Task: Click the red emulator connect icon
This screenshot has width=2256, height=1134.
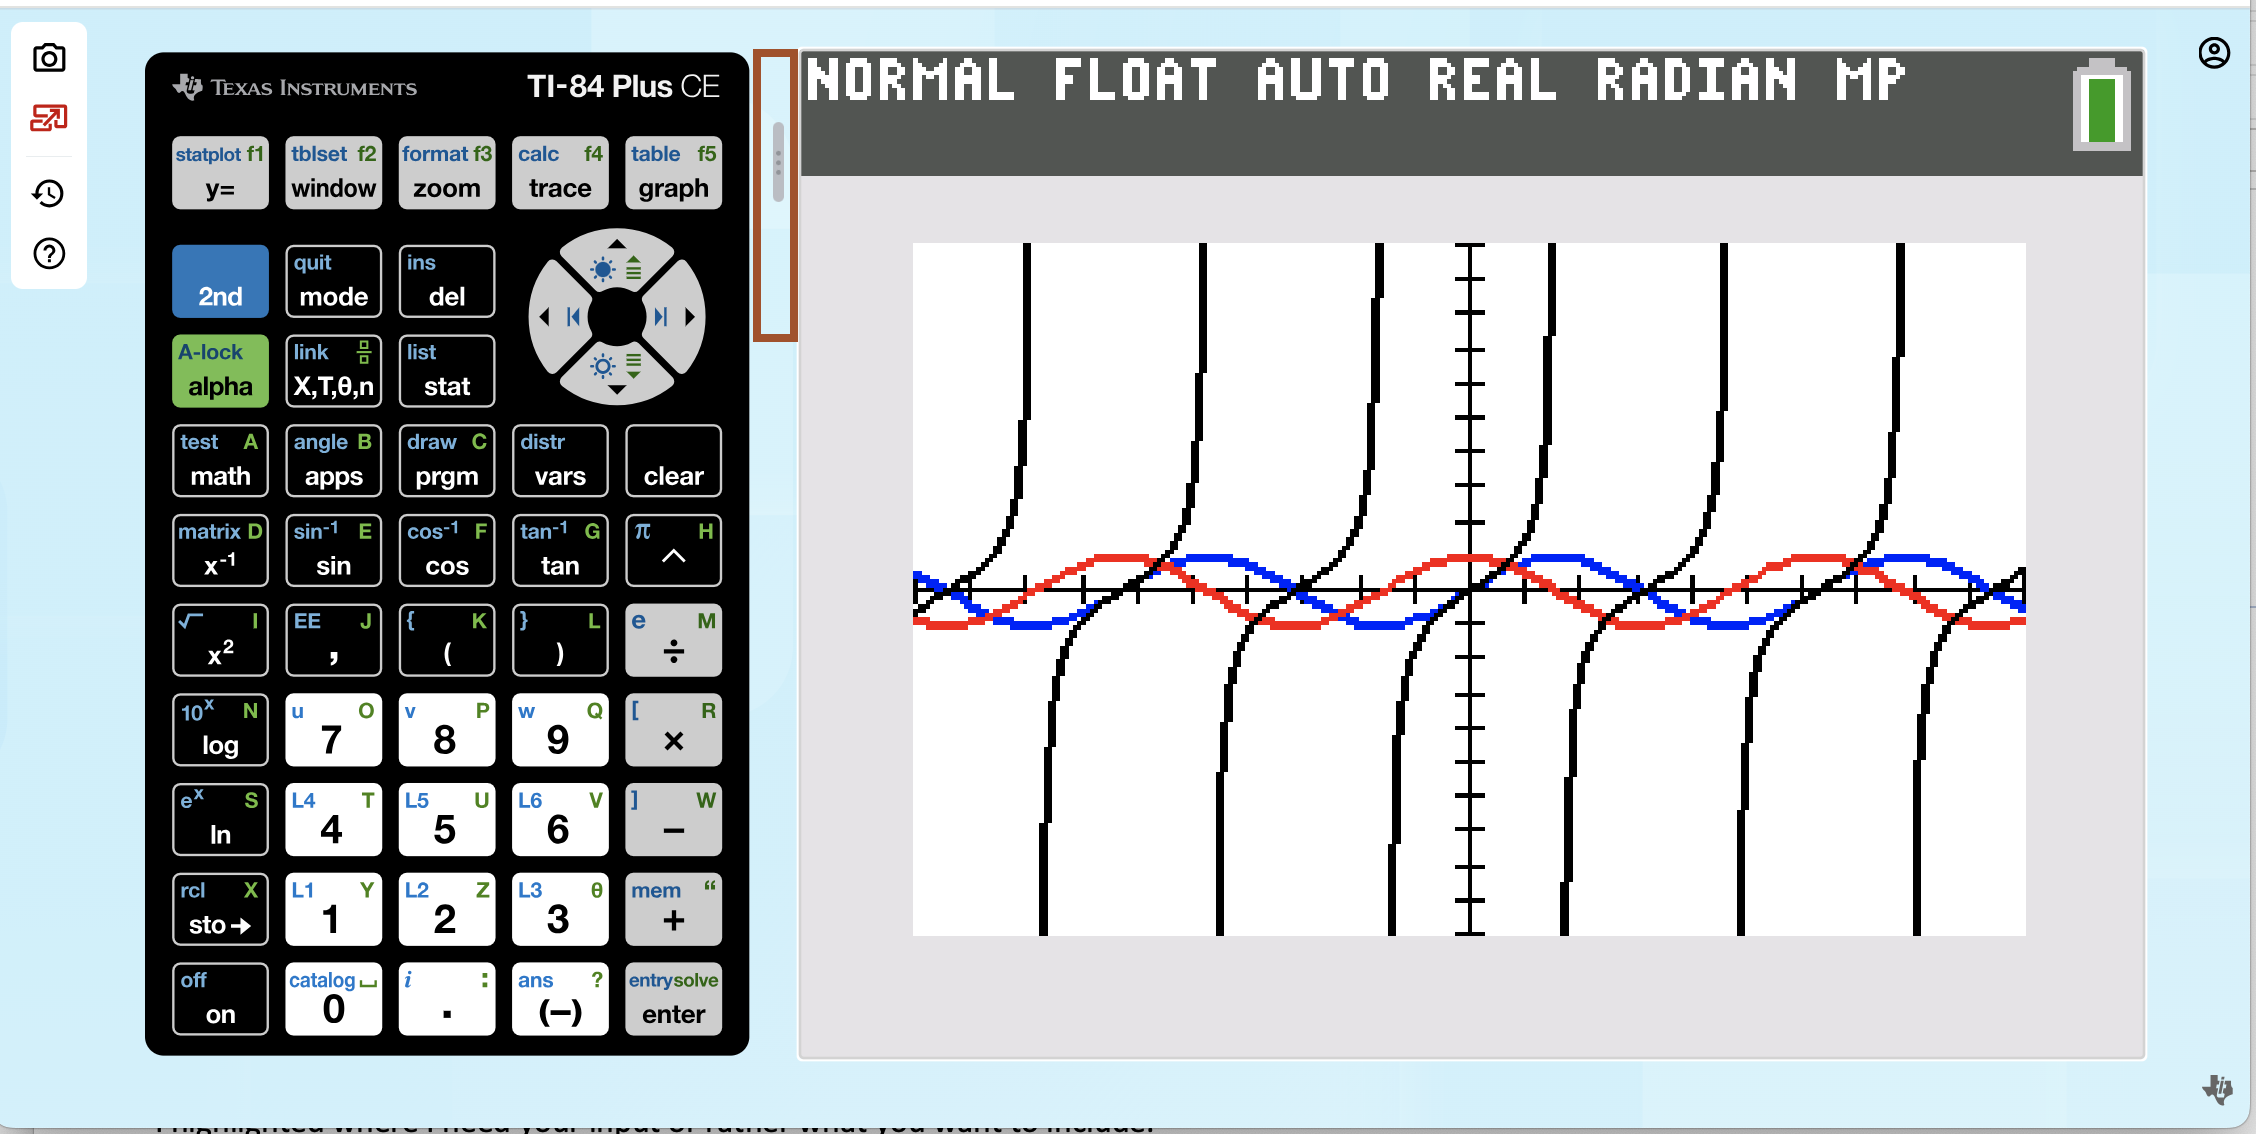Action: pos(49,119)
